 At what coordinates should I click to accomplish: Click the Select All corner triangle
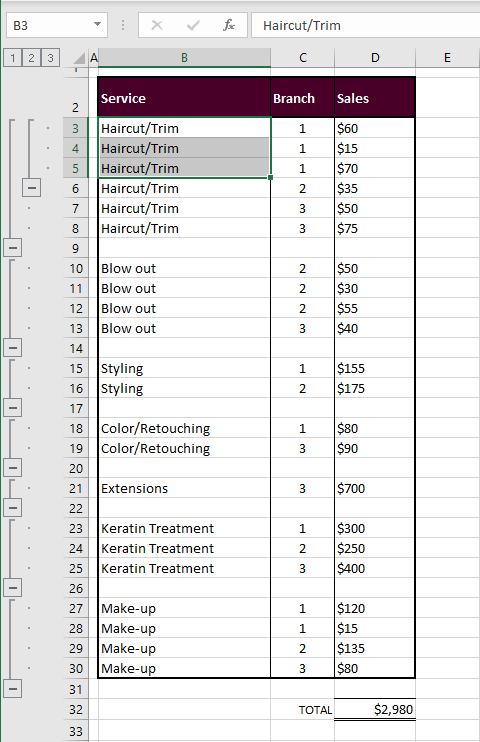coord(80,58)
